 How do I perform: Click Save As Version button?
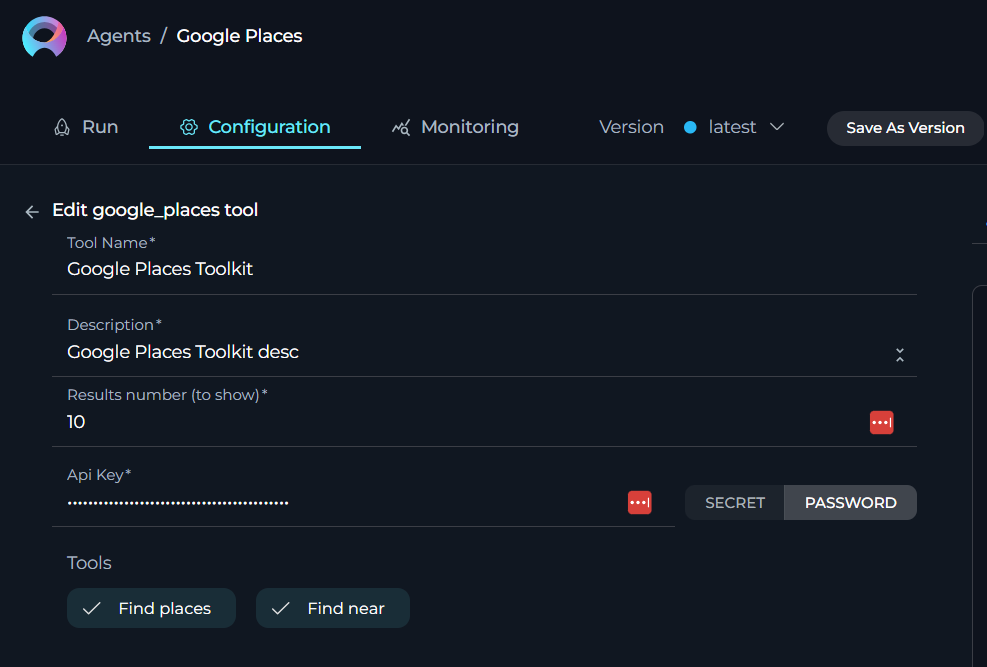(x=905, y=128)
